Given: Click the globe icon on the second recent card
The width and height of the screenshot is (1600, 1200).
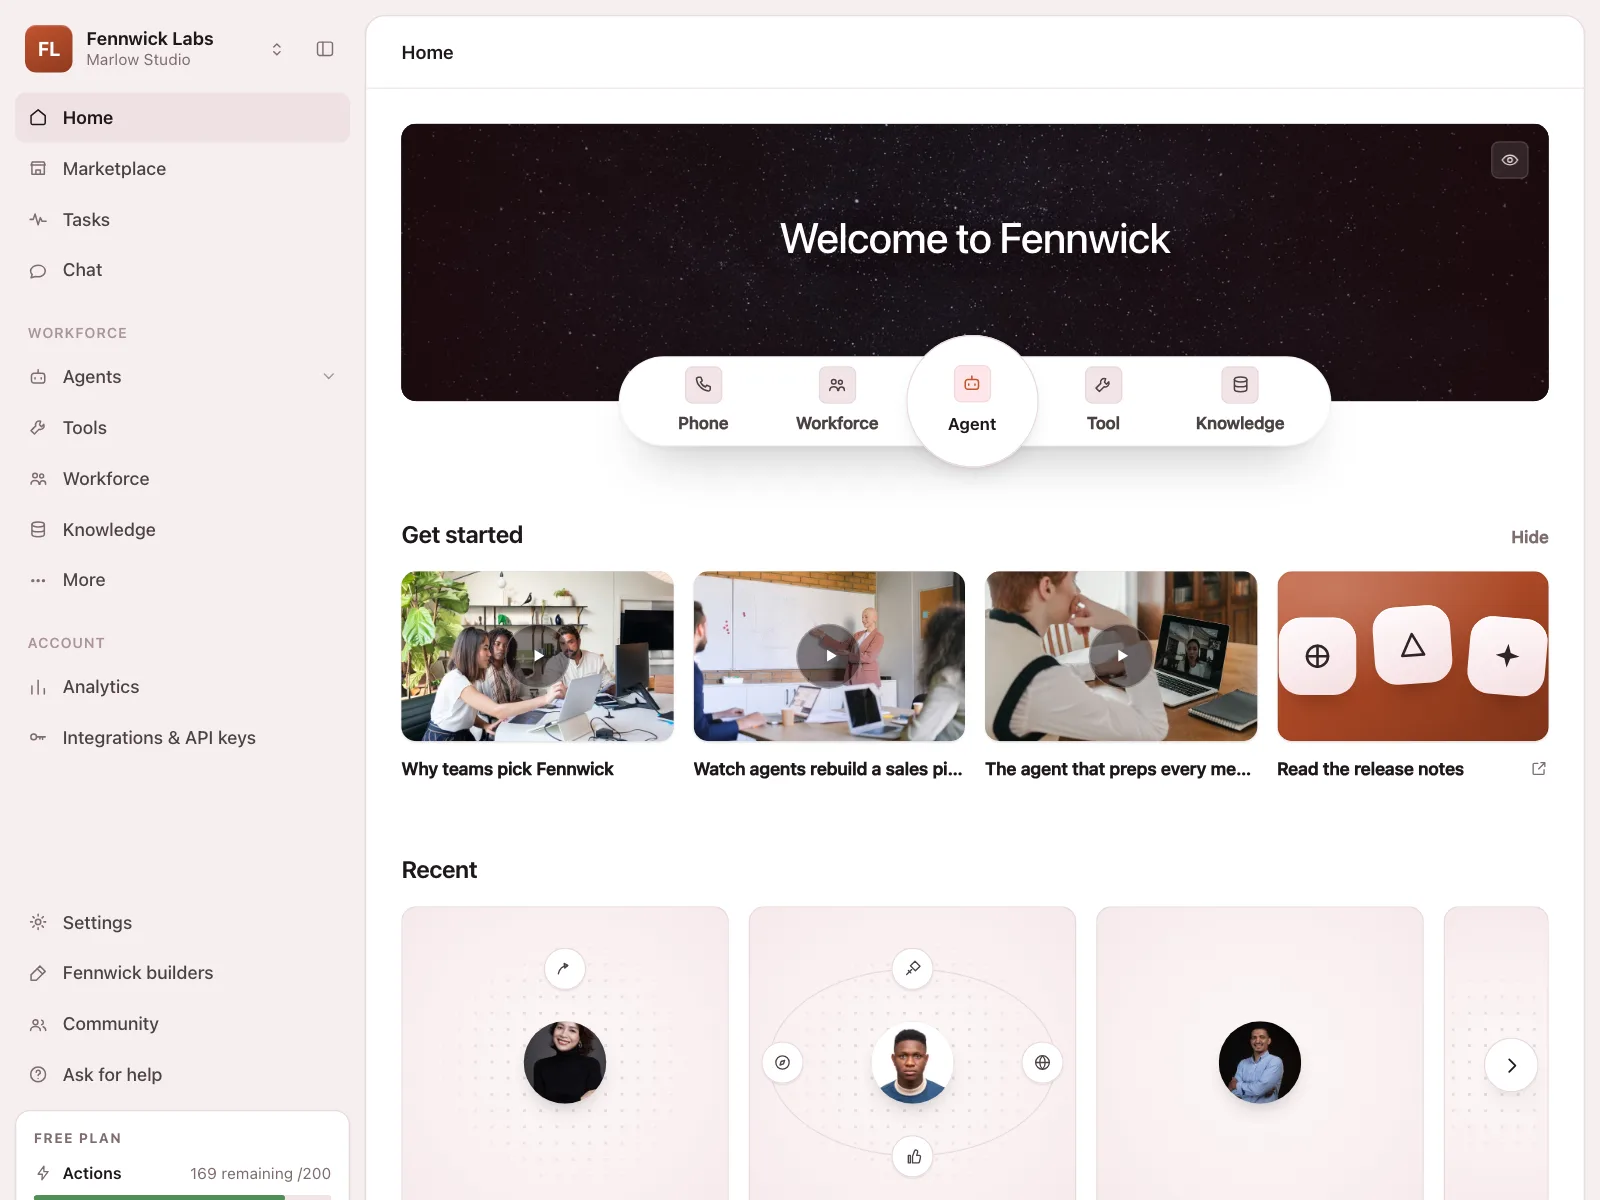Looking at the screenshot, I should [1042, 1062].
